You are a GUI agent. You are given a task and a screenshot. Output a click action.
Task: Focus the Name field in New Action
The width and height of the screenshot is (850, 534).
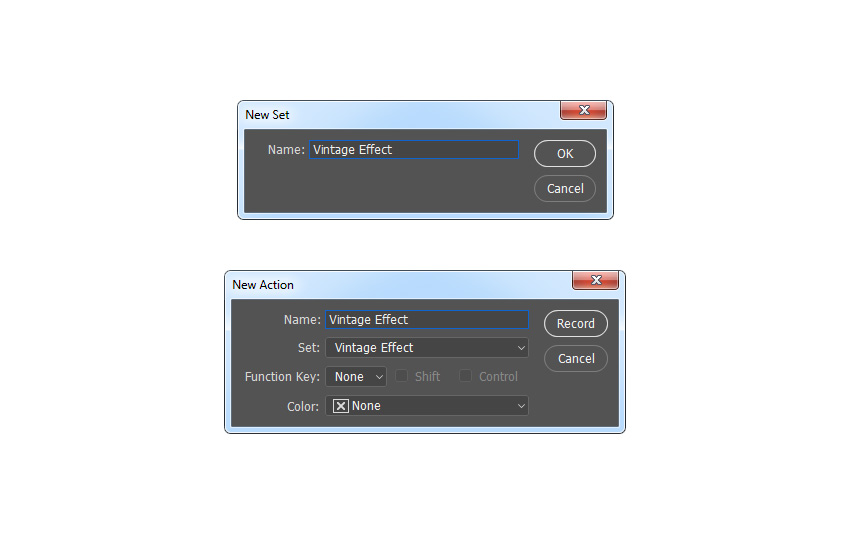click(427, 320)
